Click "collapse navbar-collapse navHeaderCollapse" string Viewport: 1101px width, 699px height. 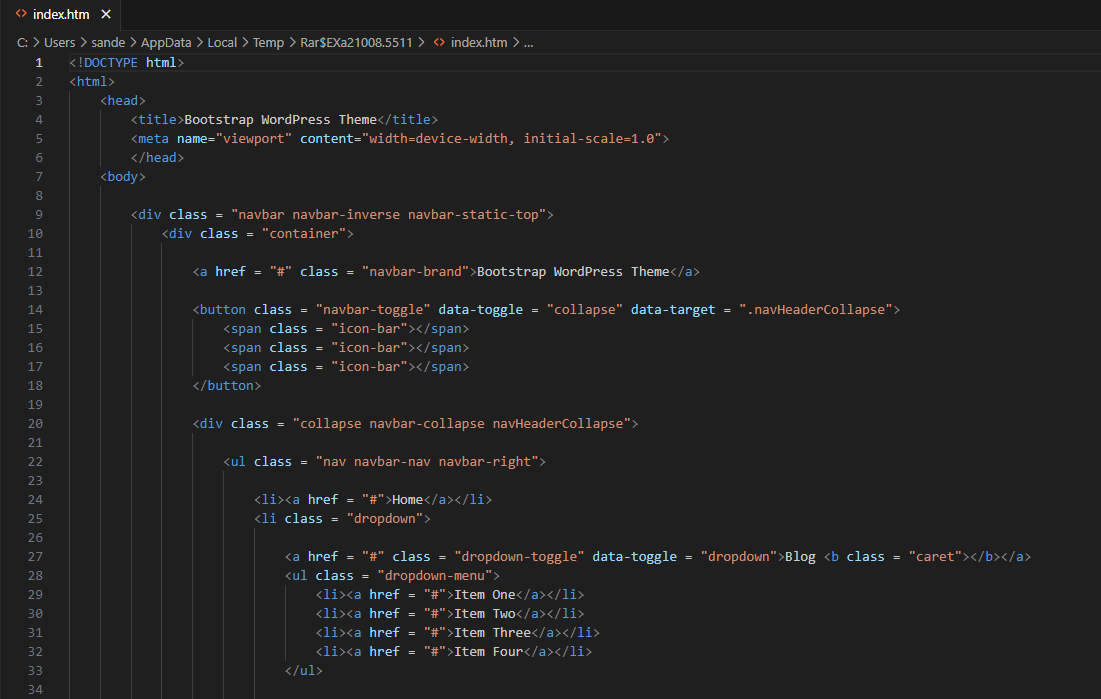click(x=461, y=424)
